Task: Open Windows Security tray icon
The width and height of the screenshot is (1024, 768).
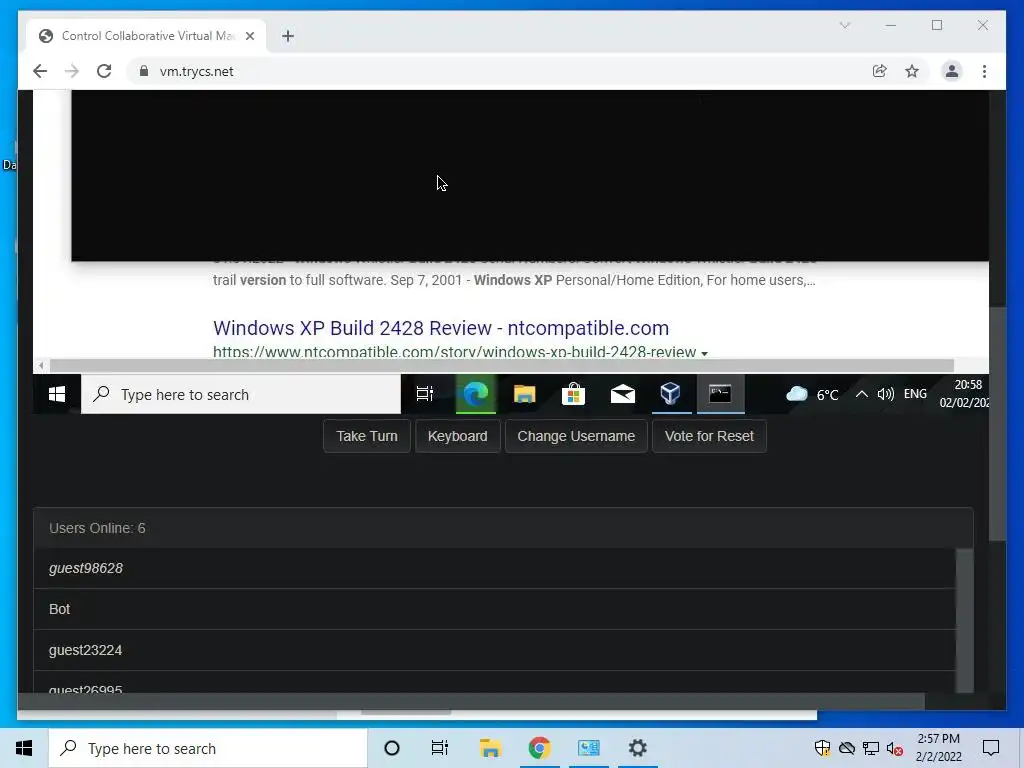Action: [x=822, y=748]
